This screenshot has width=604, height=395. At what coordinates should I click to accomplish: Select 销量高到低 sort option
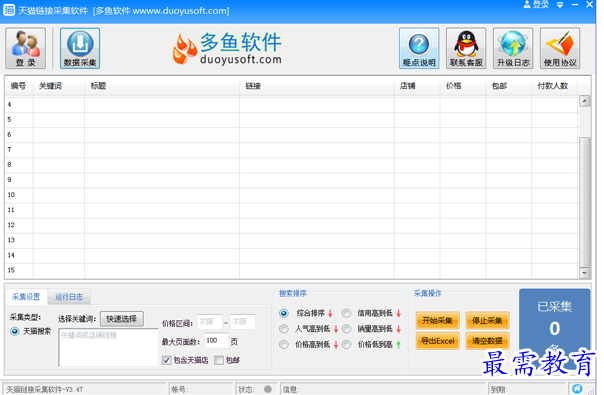[346, 329]
